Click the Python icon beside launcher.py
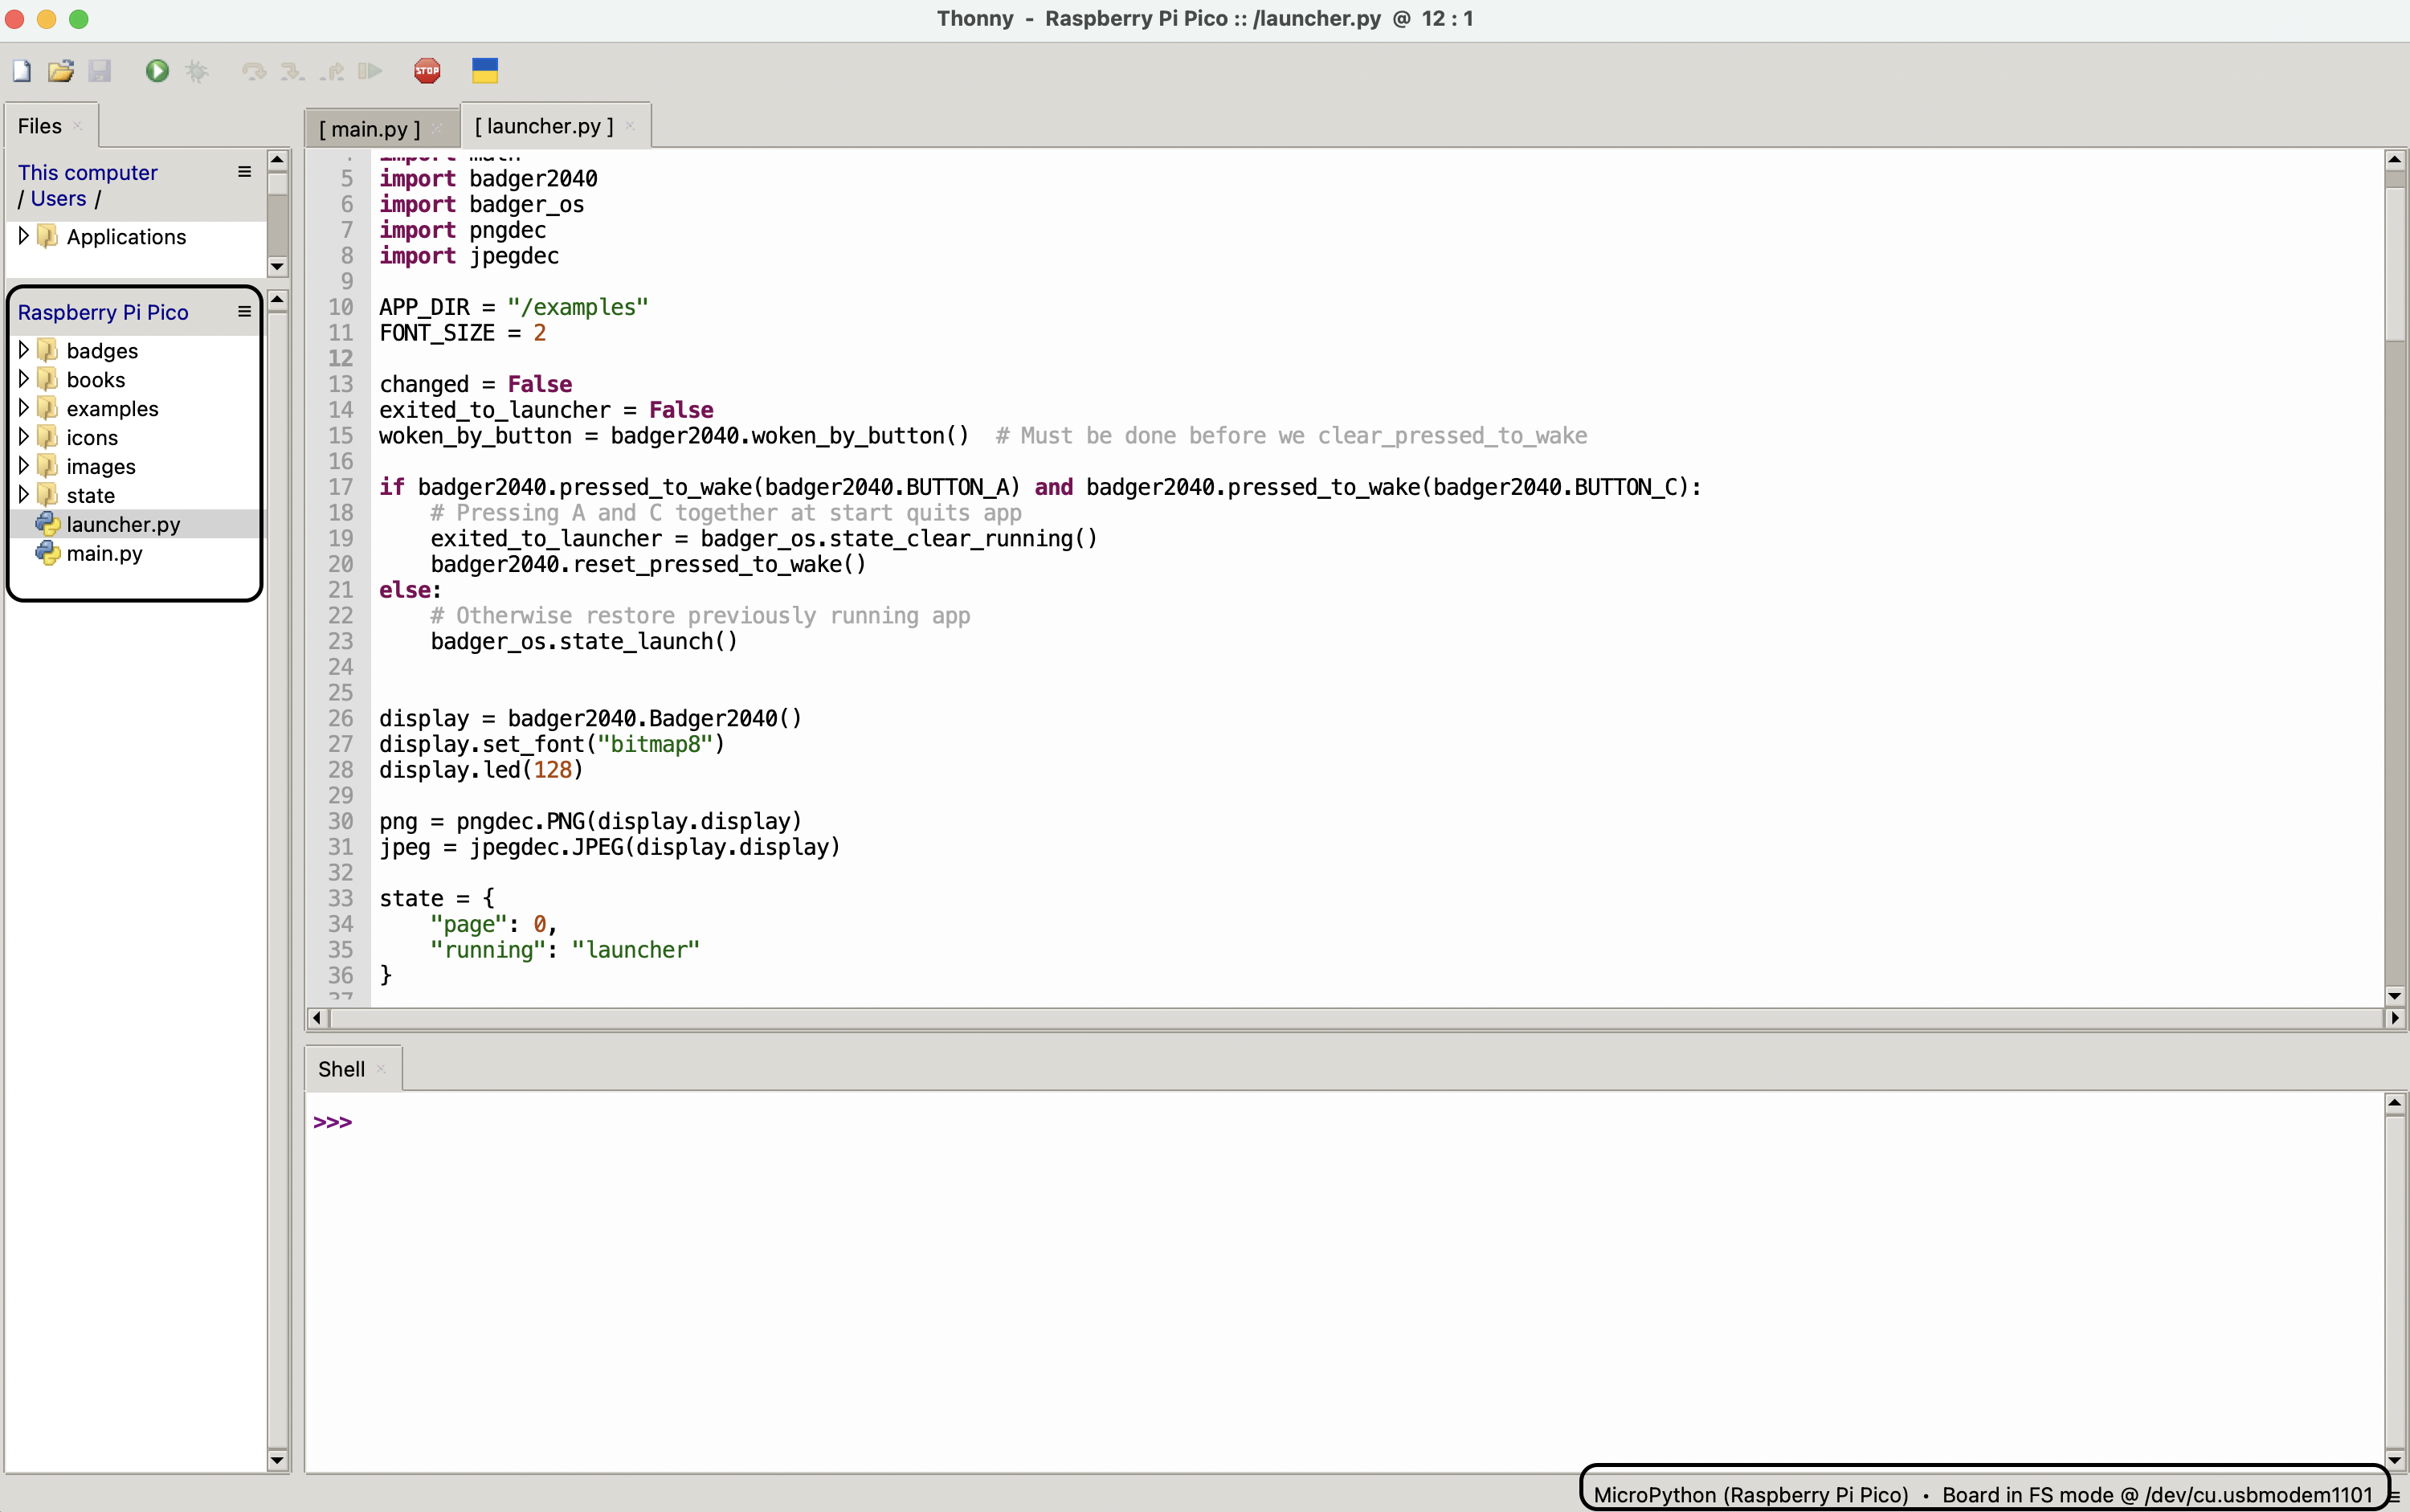 [x=47, y=524]
